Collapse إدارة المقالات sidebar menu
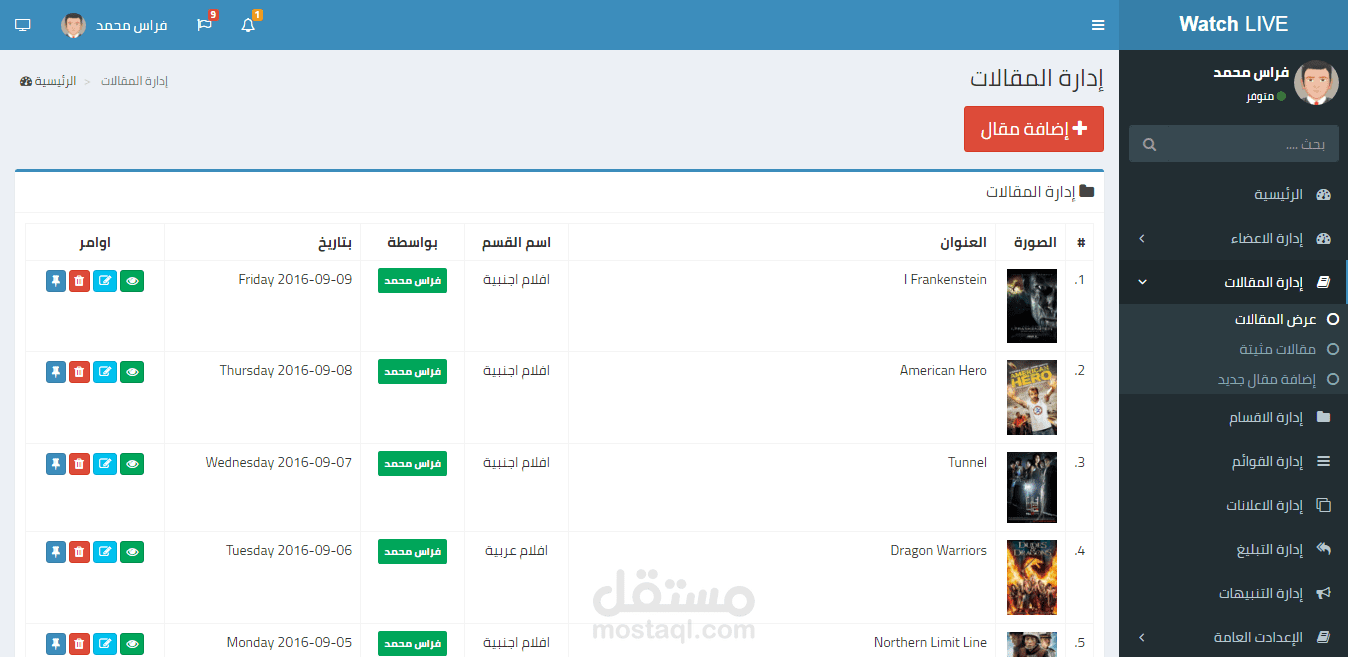The height and width of the screenshot is (657, 1348). (1233, 283)
